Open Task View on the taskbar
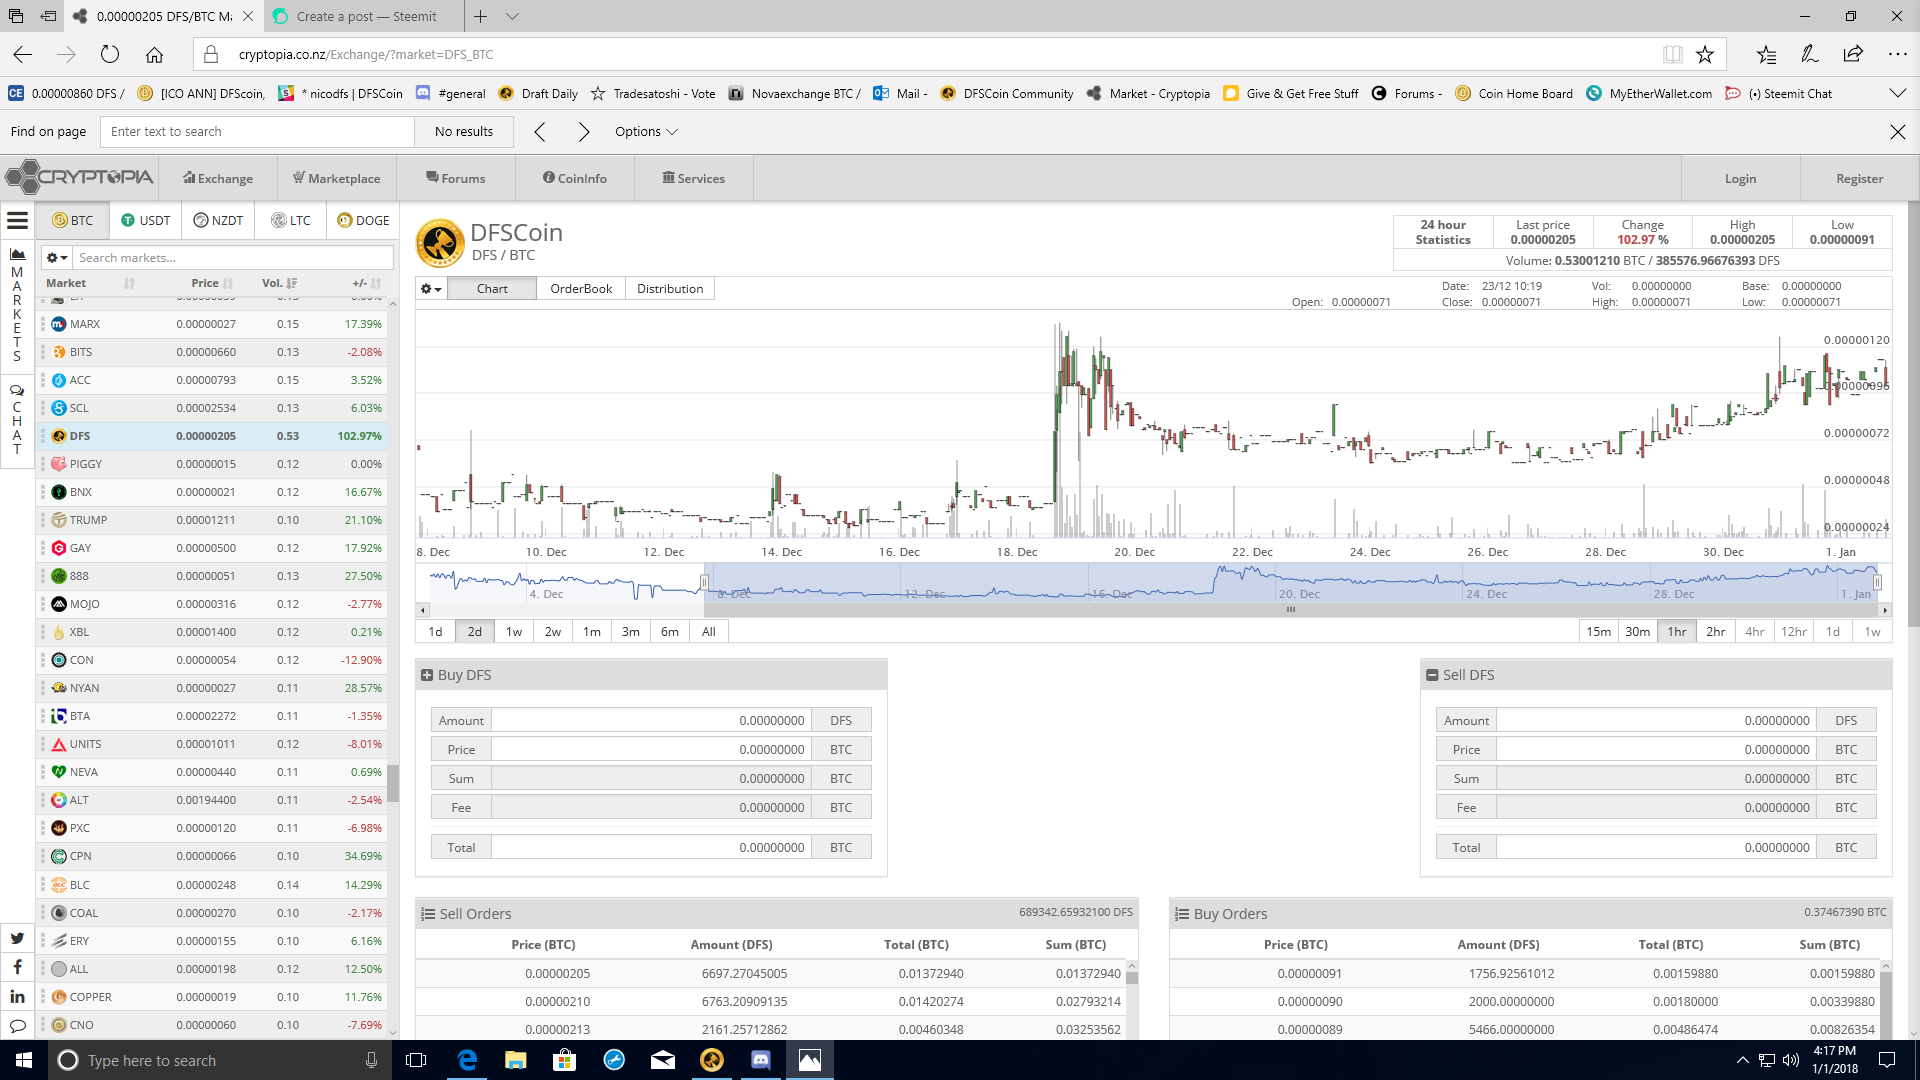 coord(417,1060)
